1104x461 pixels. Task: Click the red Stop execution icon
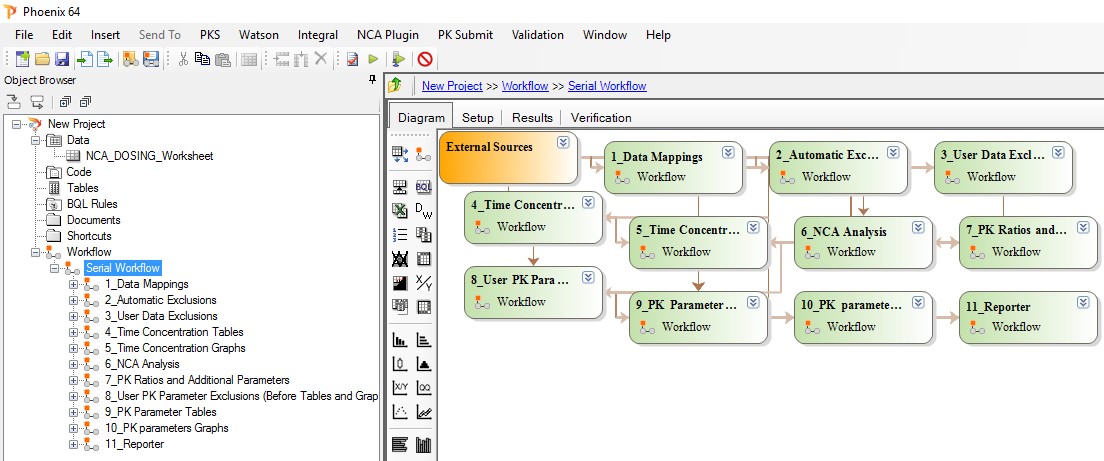point(425,59)
